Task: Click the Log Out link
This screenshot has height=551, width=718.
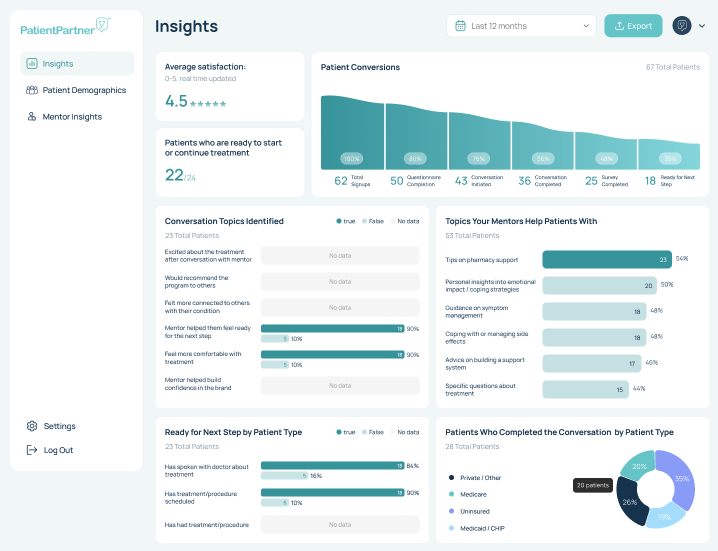Action: click(58, 450)
